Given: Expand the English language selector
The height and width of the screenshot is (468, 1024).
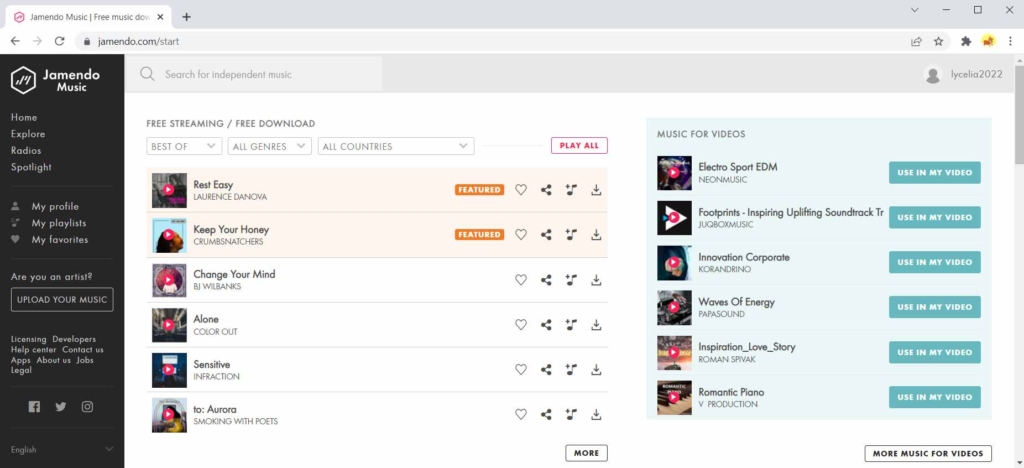Looking at the screenshot, I should point(62,450).
